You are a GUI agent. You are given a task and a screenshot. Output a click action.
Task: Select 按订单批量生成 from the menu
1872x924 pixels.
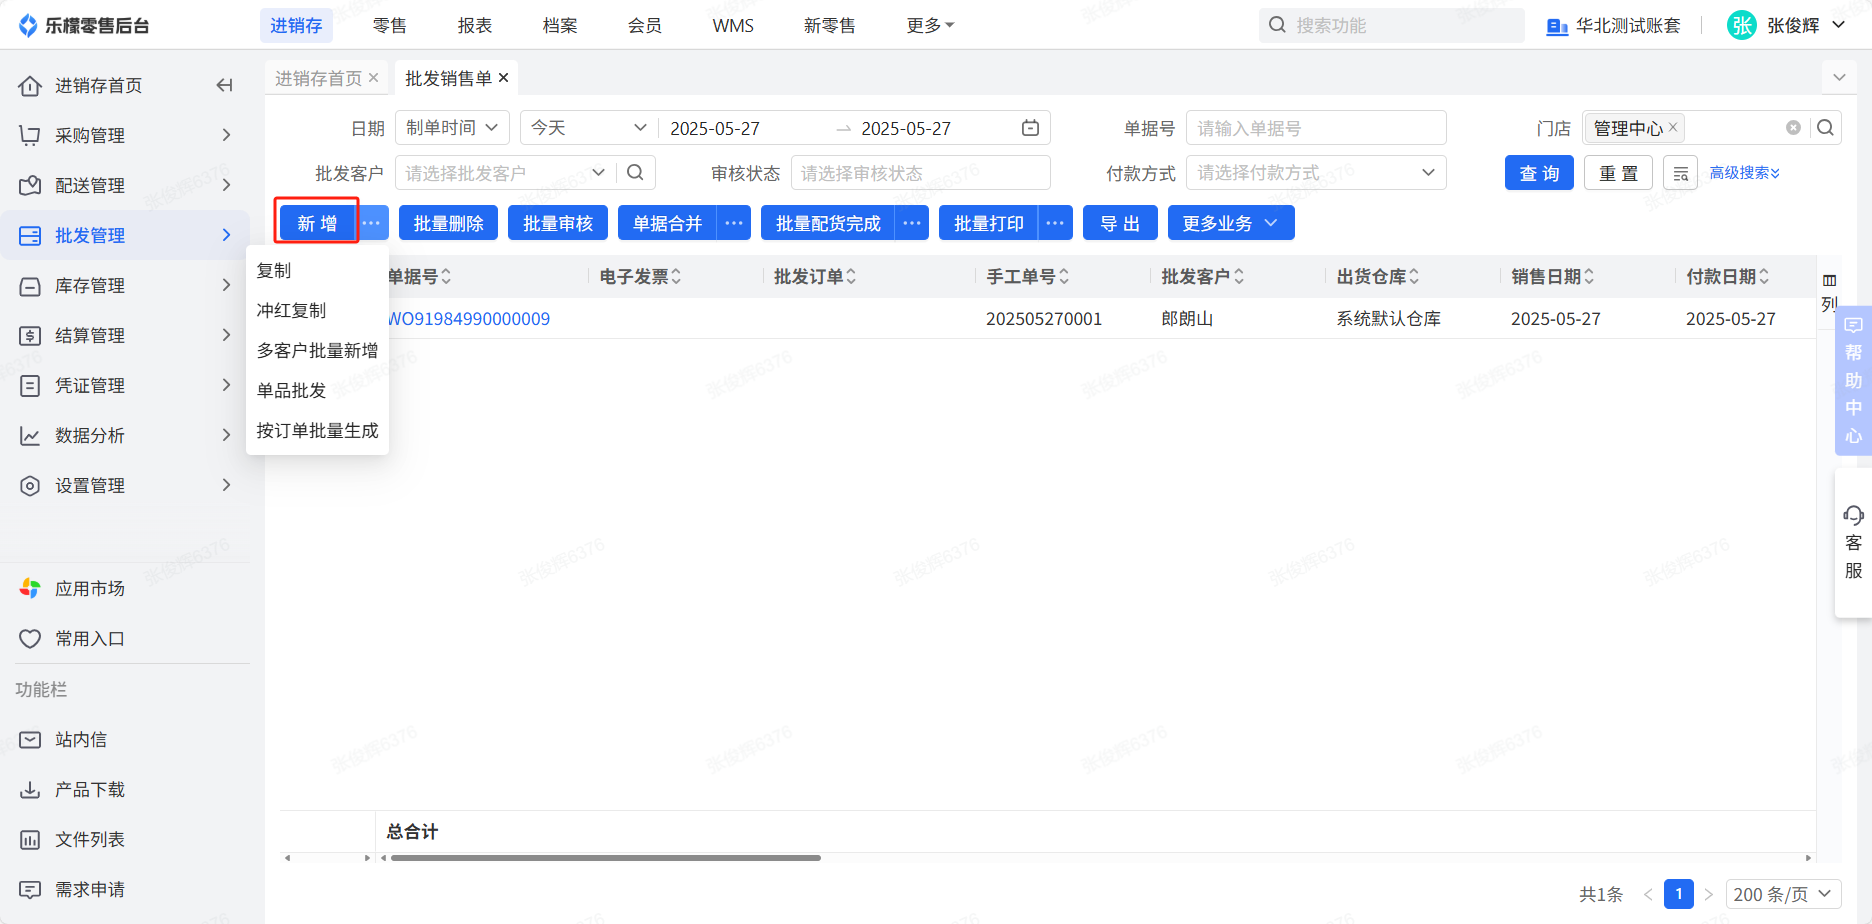[x=317, y=430]
